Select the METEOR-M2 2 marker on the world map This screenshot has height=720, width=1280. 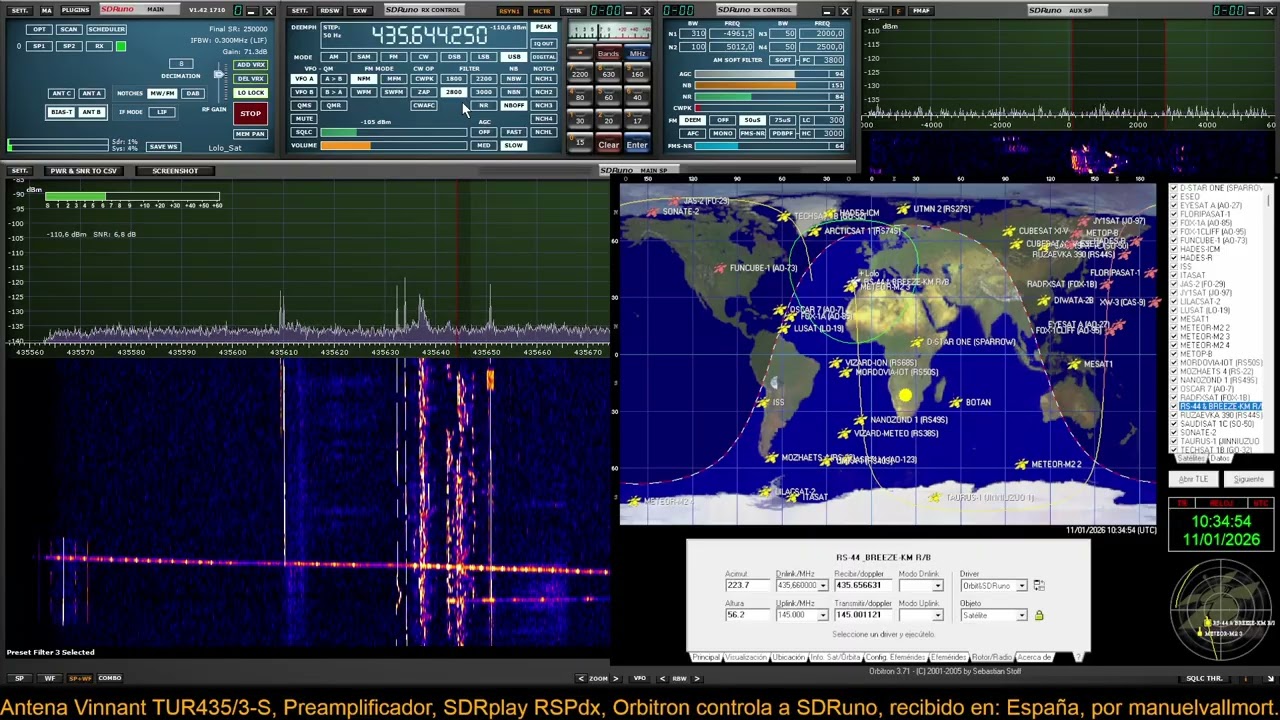click(x=1020, y=464)
